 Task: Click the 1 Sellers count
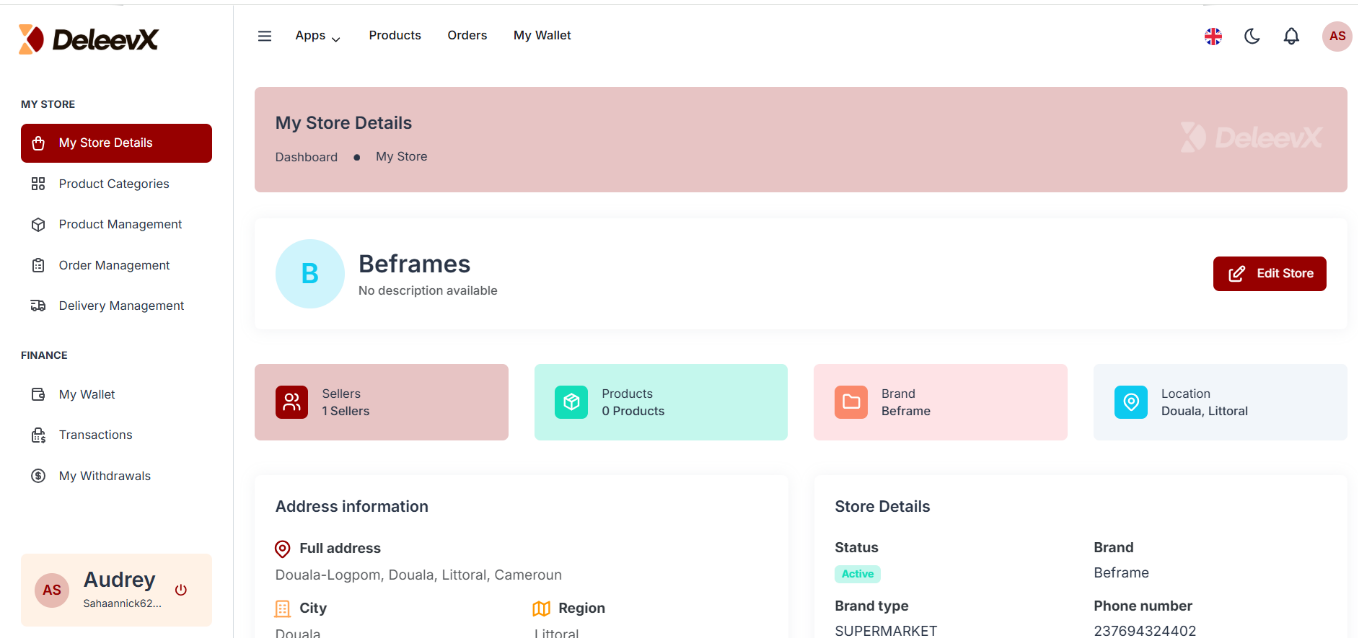point(345,411)
